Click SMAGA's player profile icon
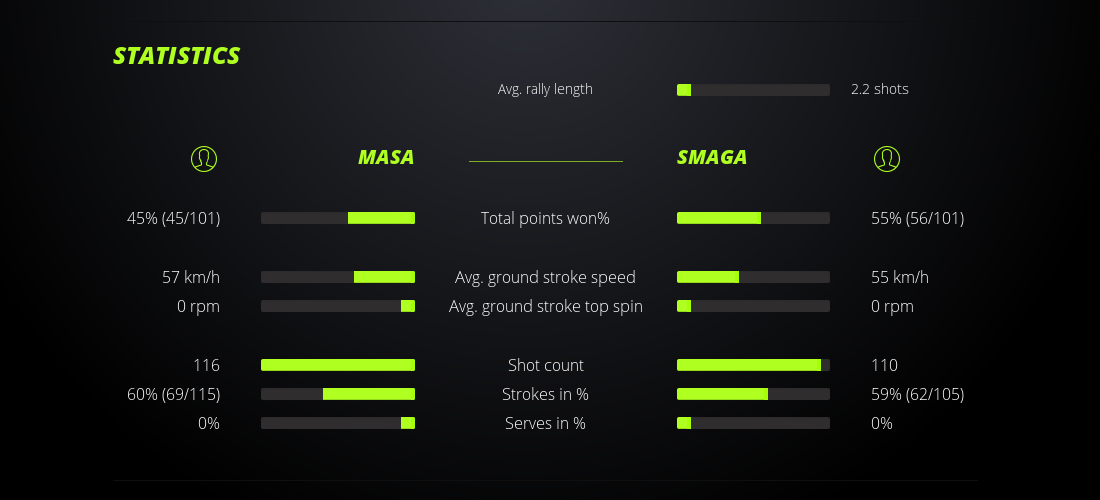Viewport: 1100px width, 500px height. (887, 158)
